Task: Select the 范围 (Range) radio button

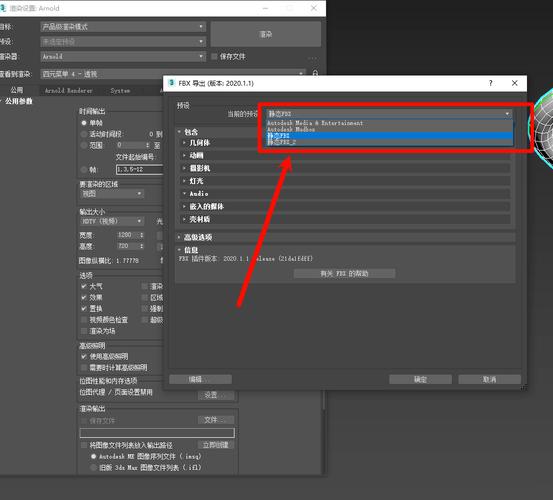Action: tap(84, 145)
